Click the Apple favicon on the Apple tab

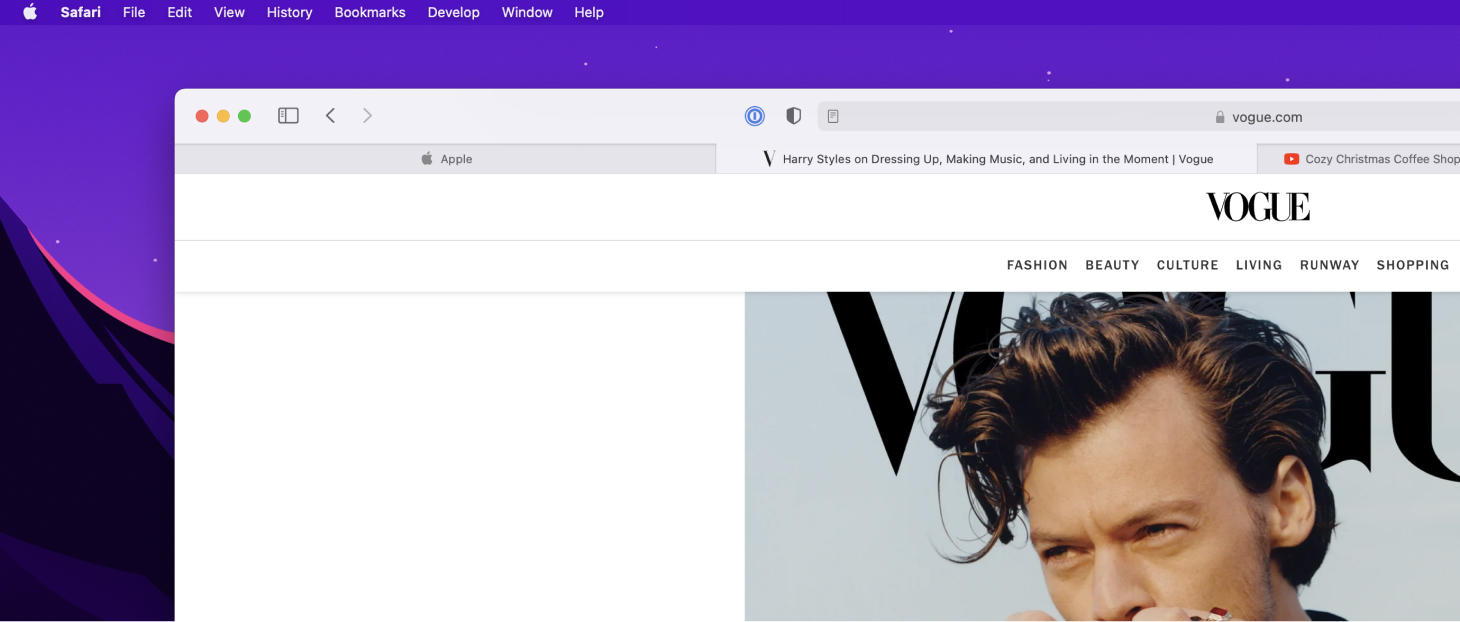point(427,158)
